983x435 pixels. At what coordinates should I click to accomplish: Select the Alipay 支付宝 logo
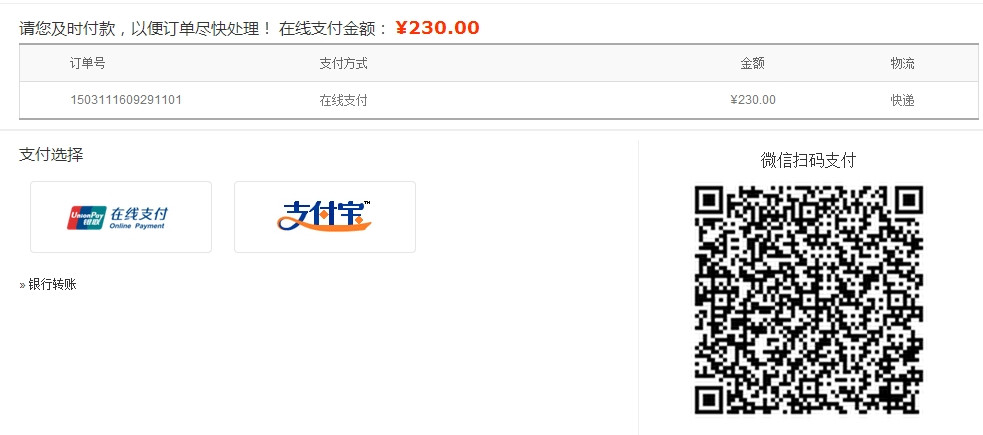click(x=324, y=216)
